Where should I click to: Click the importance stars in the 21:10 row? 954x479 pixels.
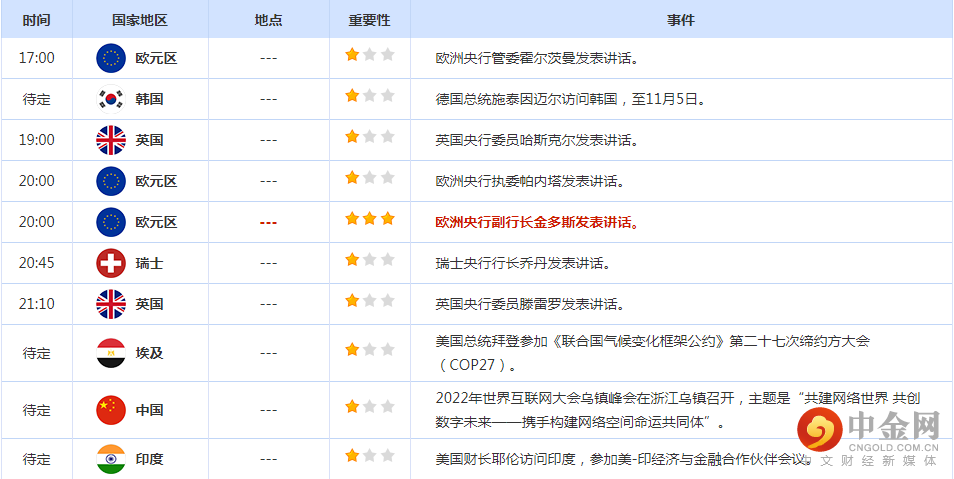pyautogui.click(x=370, y=300)
